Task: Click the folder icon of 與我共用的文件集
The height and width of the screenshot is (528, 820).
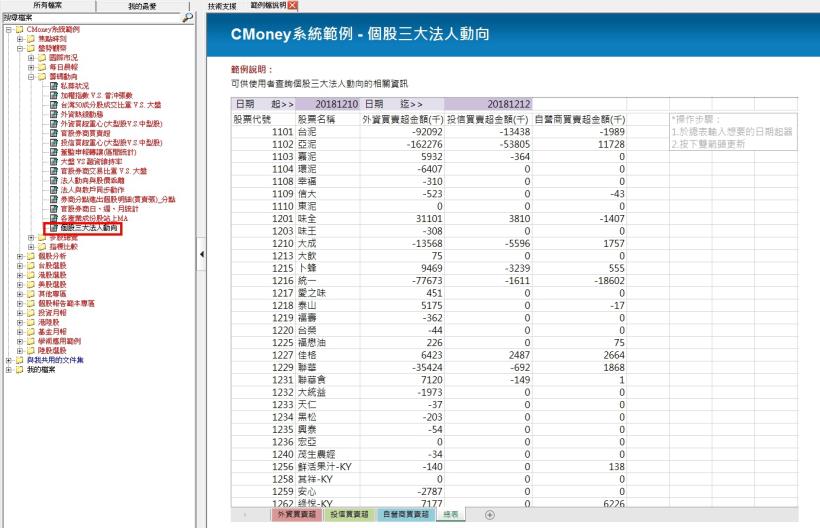Action: click(20, 360)
